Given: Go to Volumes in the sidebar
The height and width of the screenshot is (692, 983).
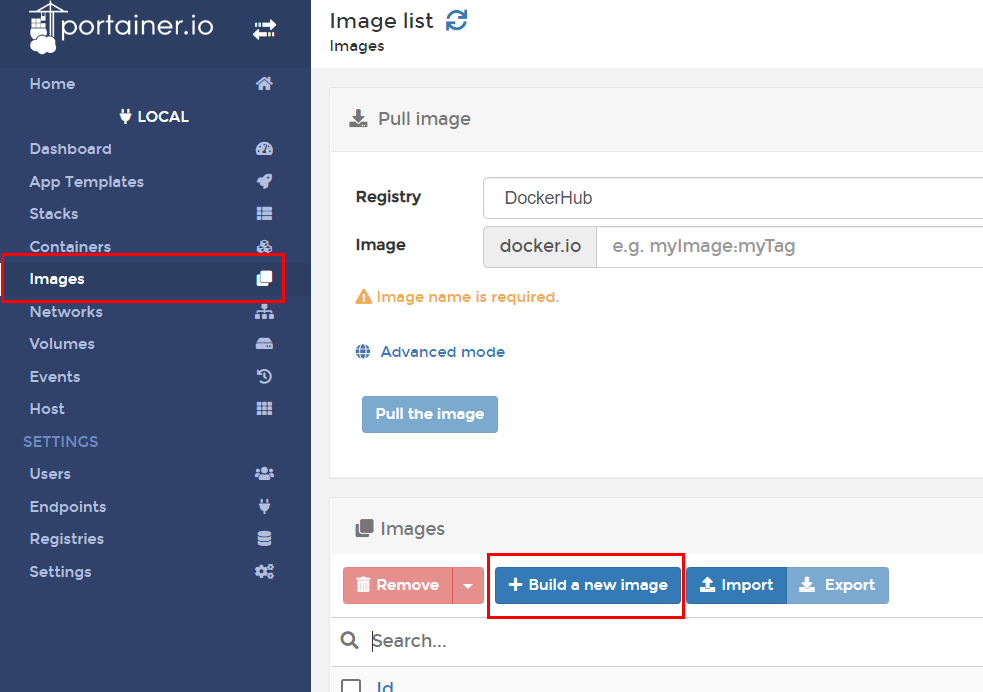Looking at the screenshot, I should pyautogui.click(x=62, y=344).
